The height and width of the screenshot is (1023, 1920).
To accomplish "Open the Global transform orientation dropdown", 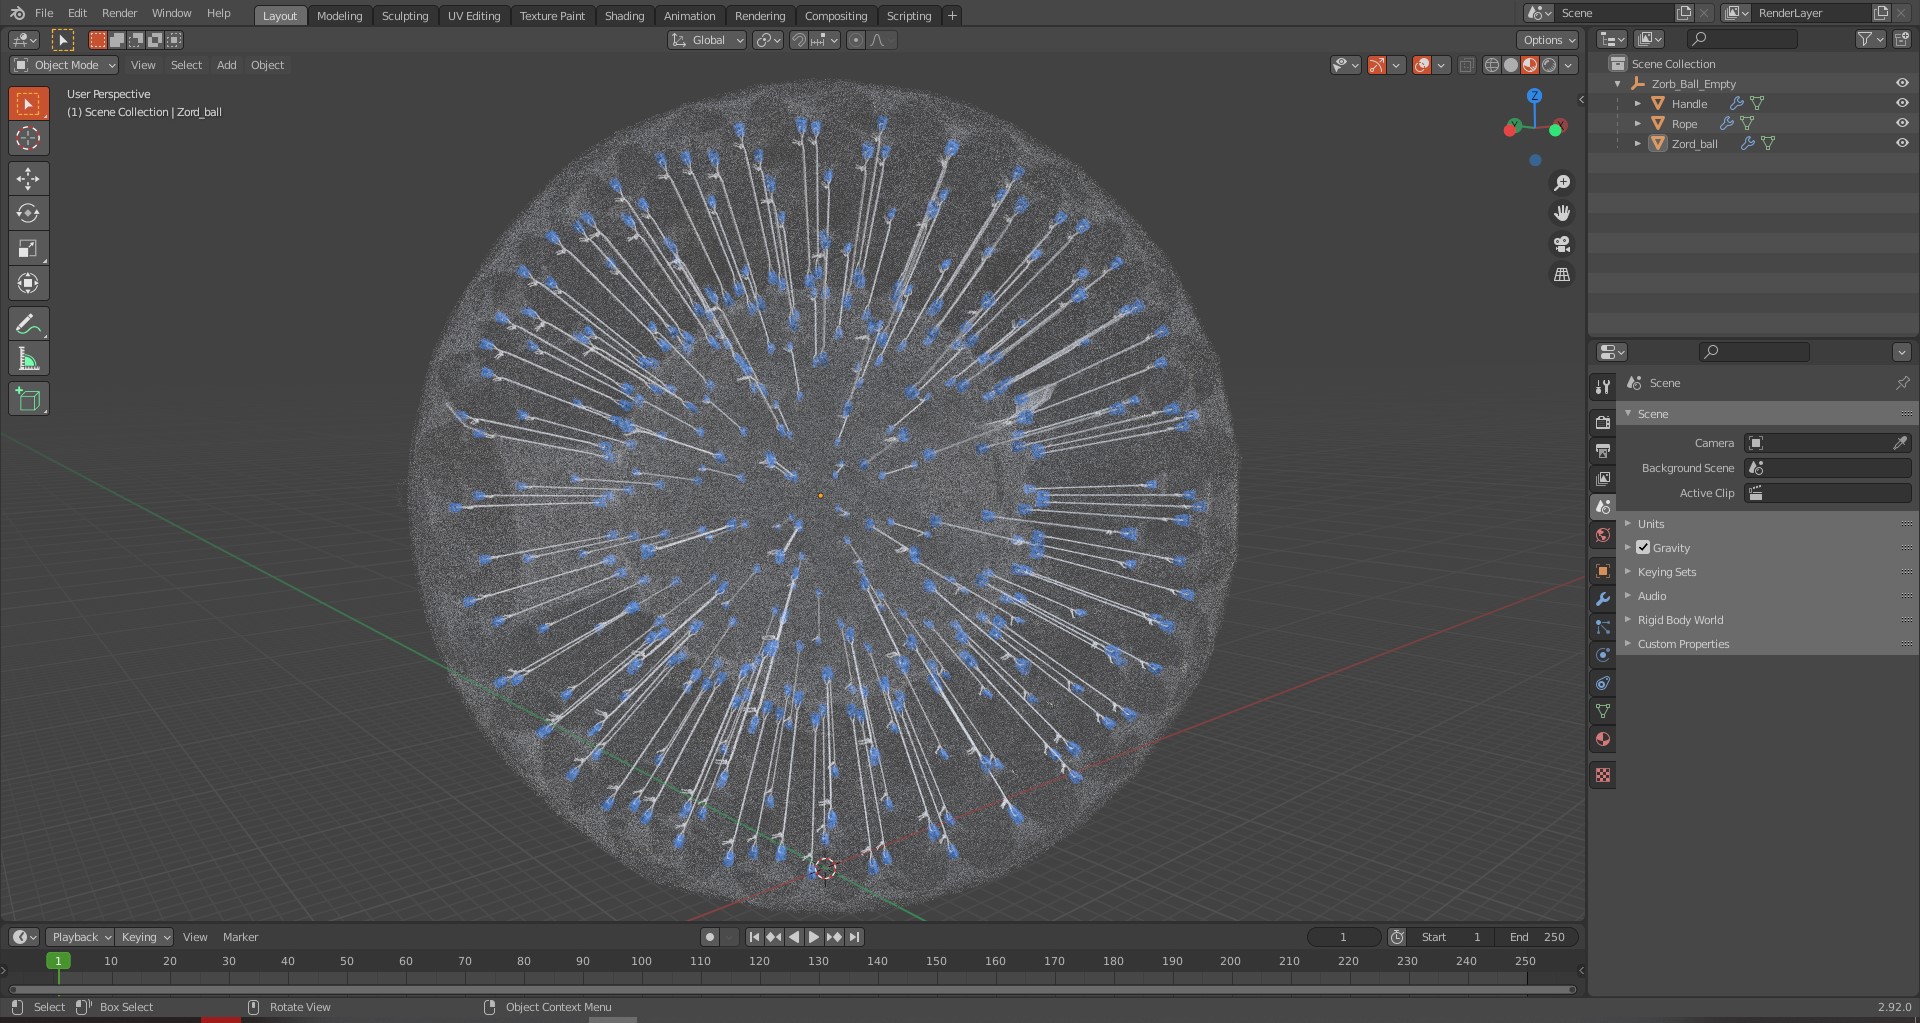I will tap(707, 40).
